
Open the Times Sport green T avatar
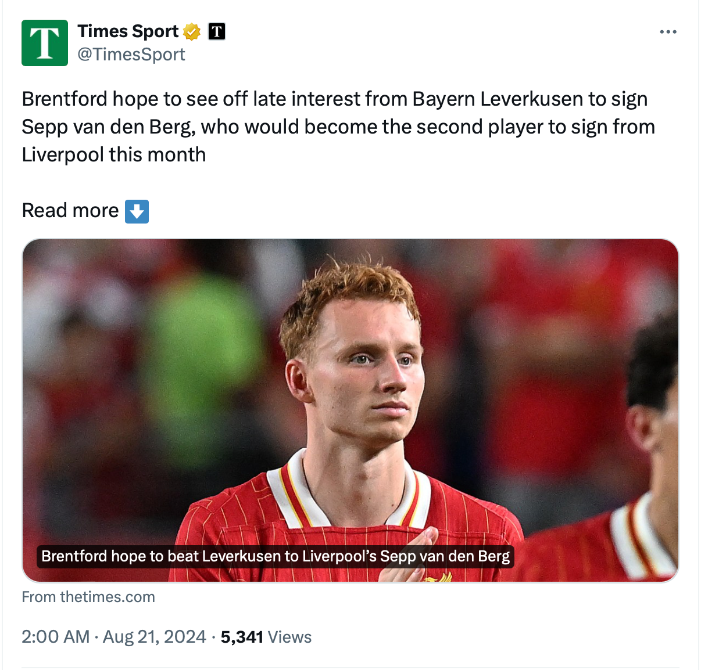tap(45, 43)
